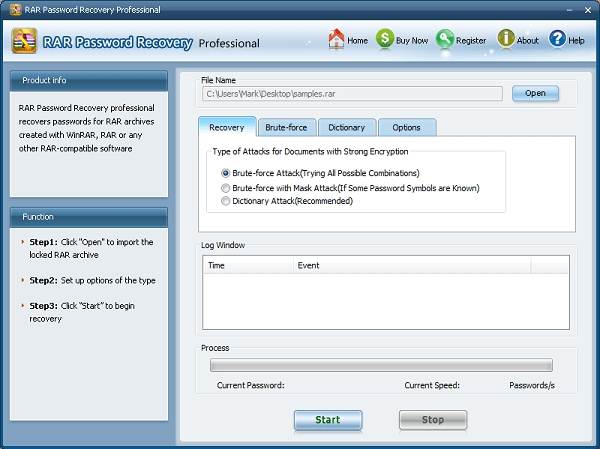Click the Open button to import archive
The image size is (600, 449).
535,93
